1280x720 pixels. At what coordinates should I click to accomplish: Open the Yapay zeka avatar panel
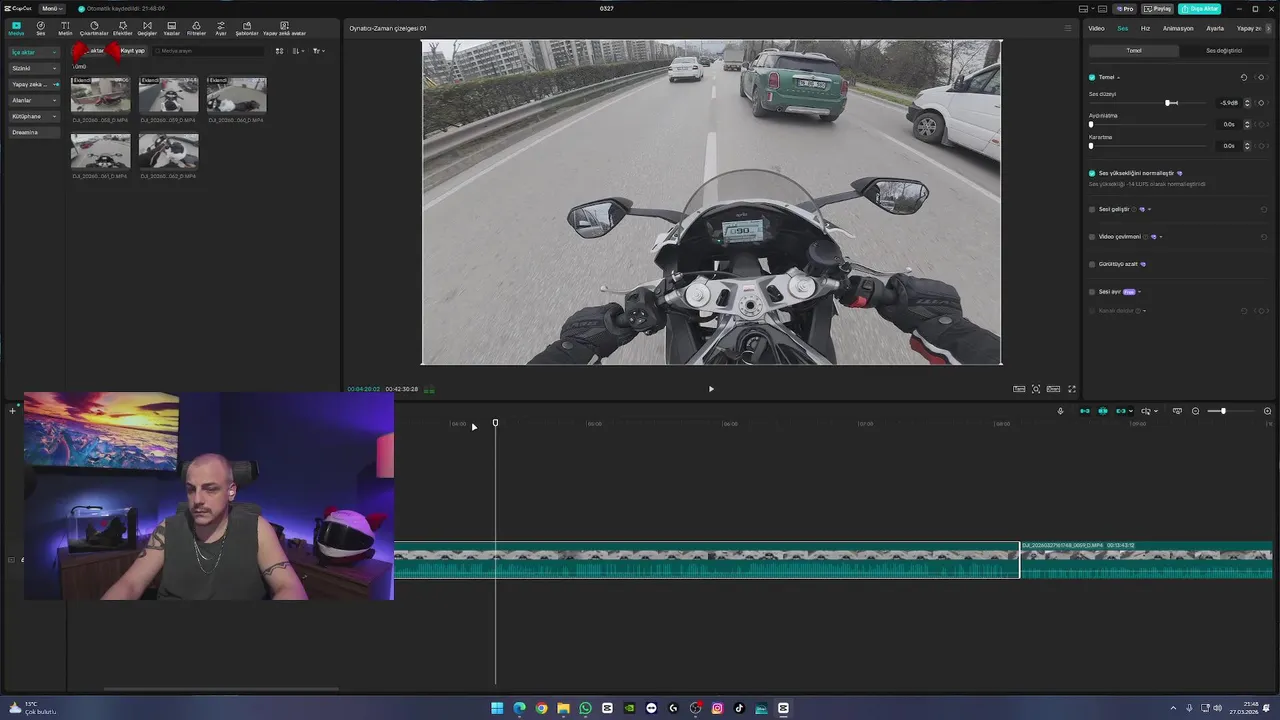click(284, 28)
